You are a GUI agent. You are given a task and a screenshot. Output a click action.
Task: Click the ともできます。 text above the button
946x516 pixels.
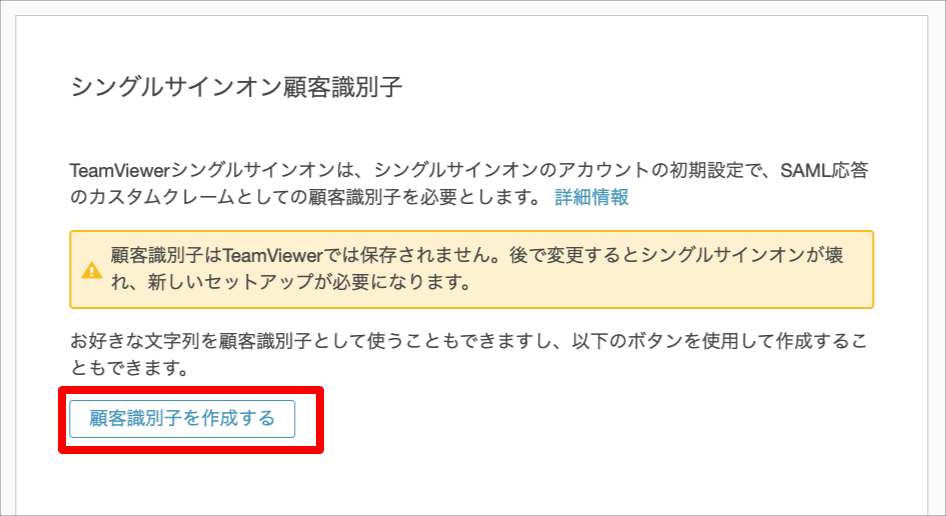click(x=130, y=368)
